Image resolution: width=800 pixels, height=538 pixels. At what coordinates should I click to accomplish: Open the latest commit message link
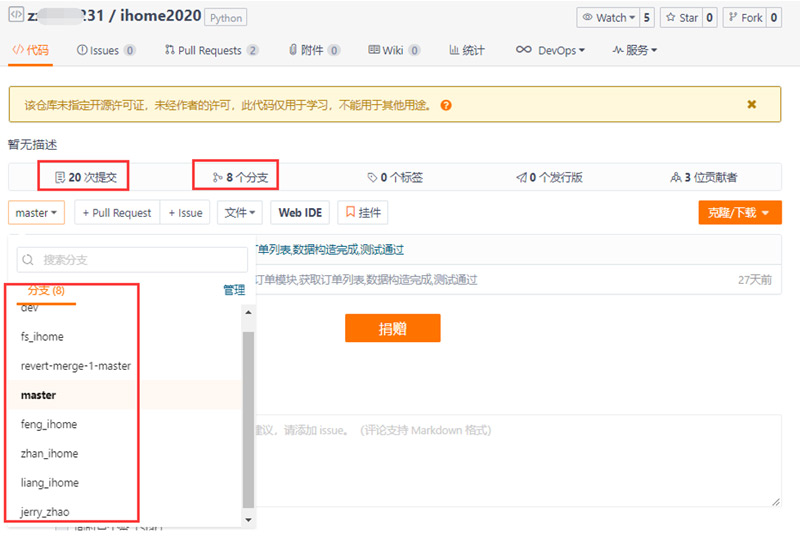click(330, 250)
